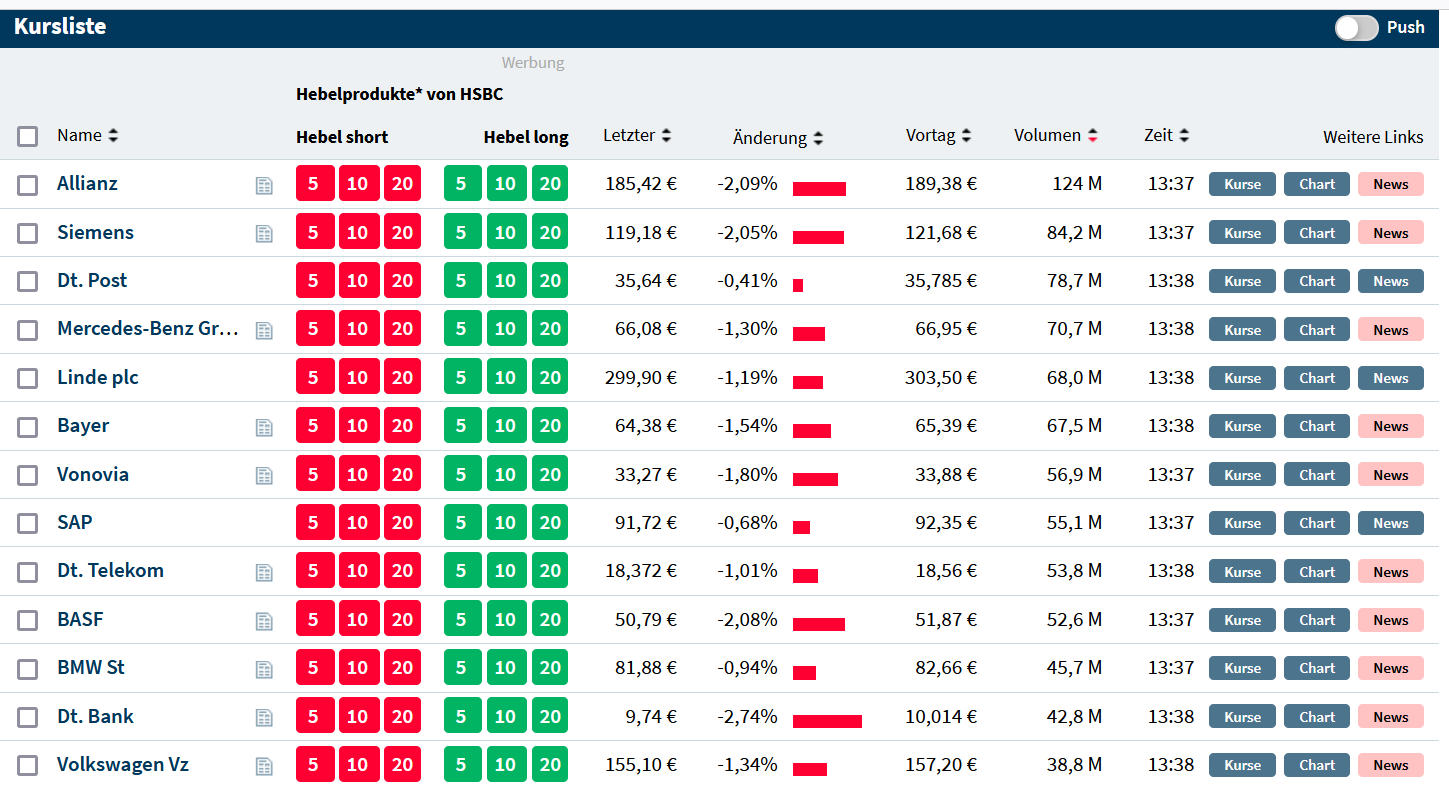Screen dimensions: 1449x788
Task: Open the document icon next to BMW St
Action: point(264,669)
